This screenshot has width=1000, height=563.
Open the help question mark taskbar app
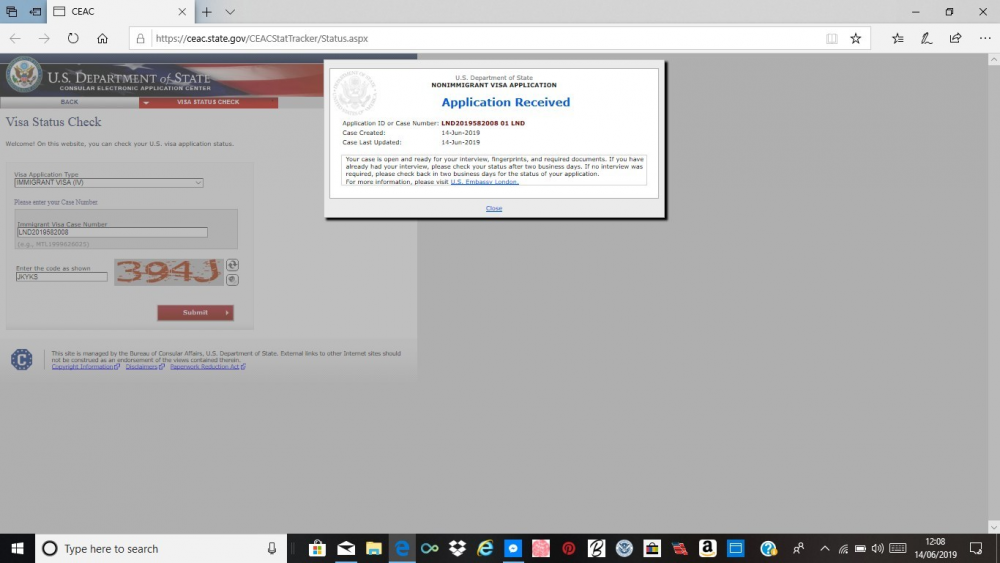pos(768,548)
